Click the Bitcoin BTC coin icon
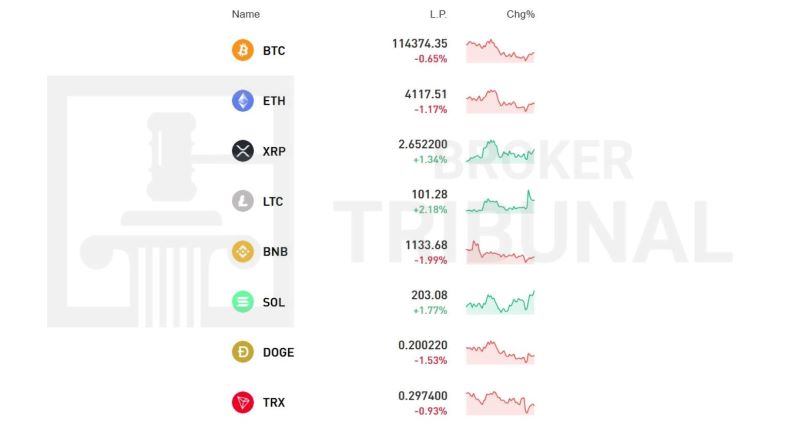Screen dimensions: 800x422 click(243, 50)
